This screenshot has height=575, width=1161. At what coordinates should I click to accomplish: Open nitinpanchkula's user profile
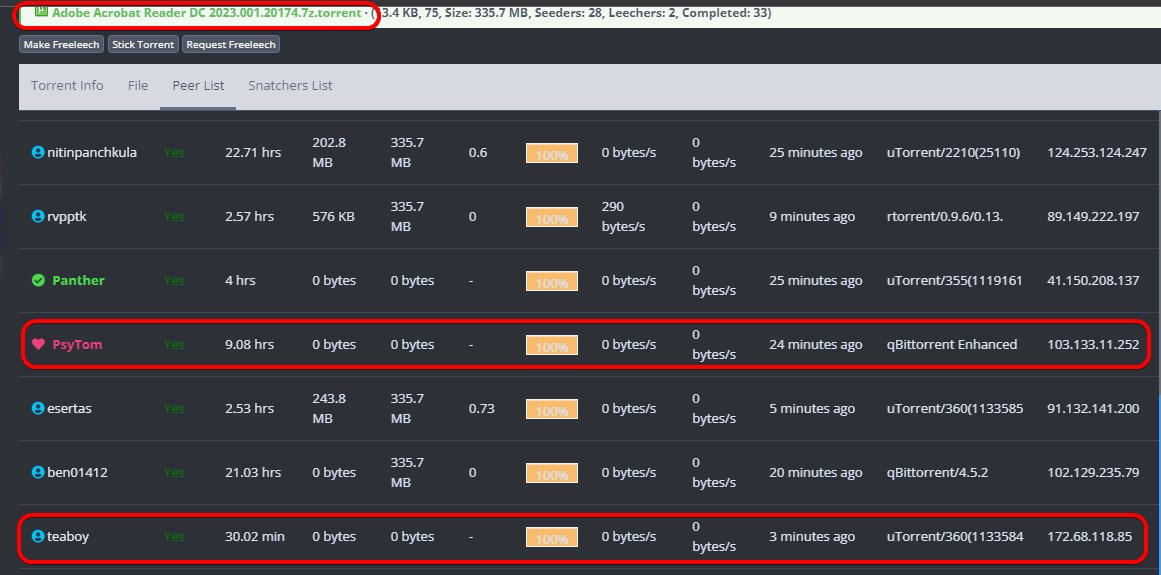[92, 152]
